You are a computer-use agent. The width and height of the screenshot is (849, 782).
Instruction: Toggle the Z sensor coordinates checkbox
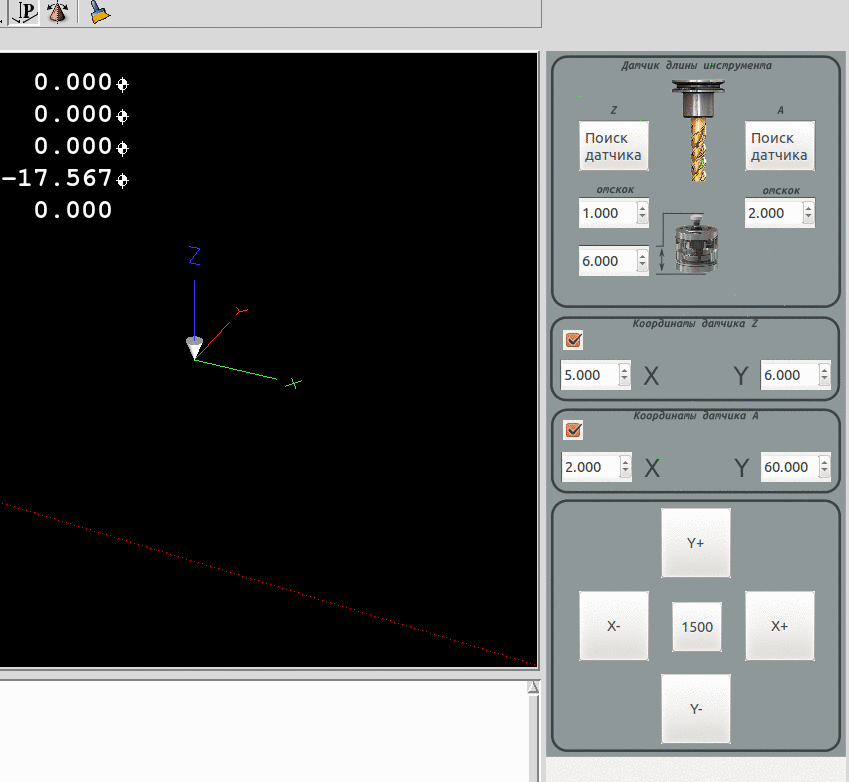[x=573, y=340]
